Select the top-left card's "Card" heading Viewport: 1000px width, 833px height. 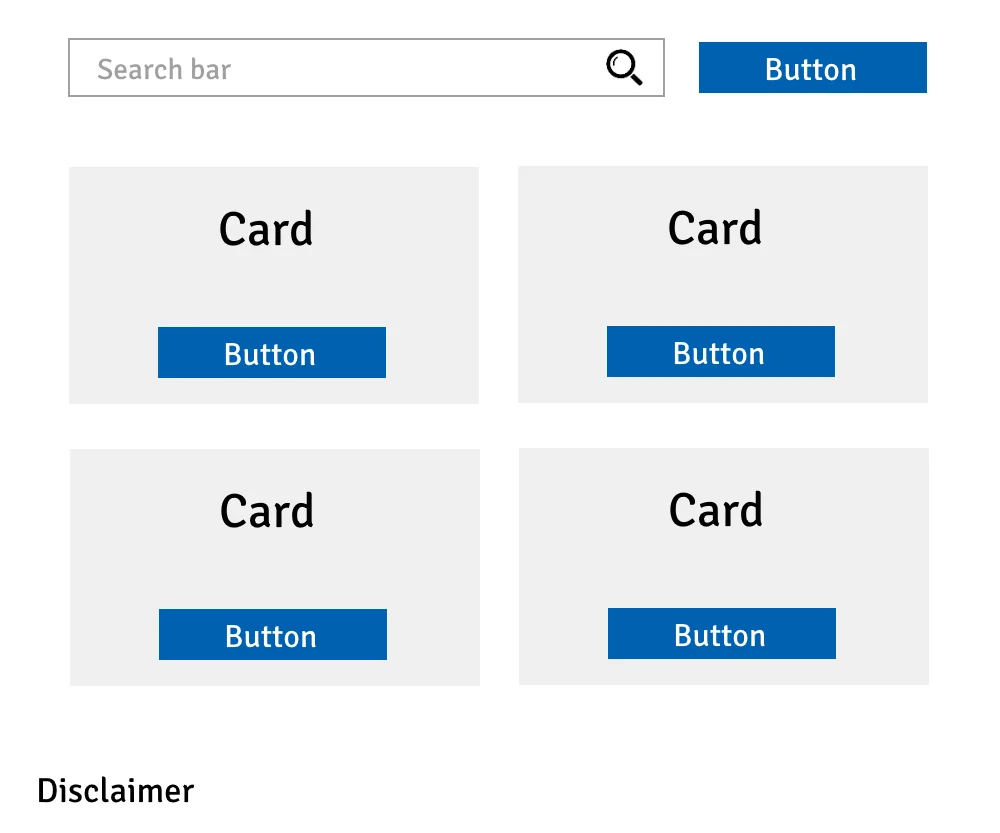(x=266, y=229)
